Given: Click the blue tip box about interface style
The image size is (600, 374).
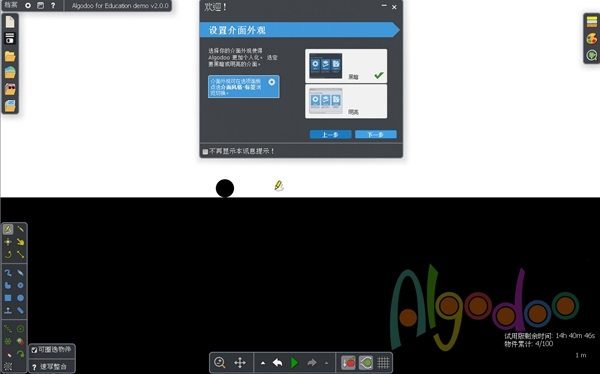Looking at the screenshot, I should tap(243, 87).
